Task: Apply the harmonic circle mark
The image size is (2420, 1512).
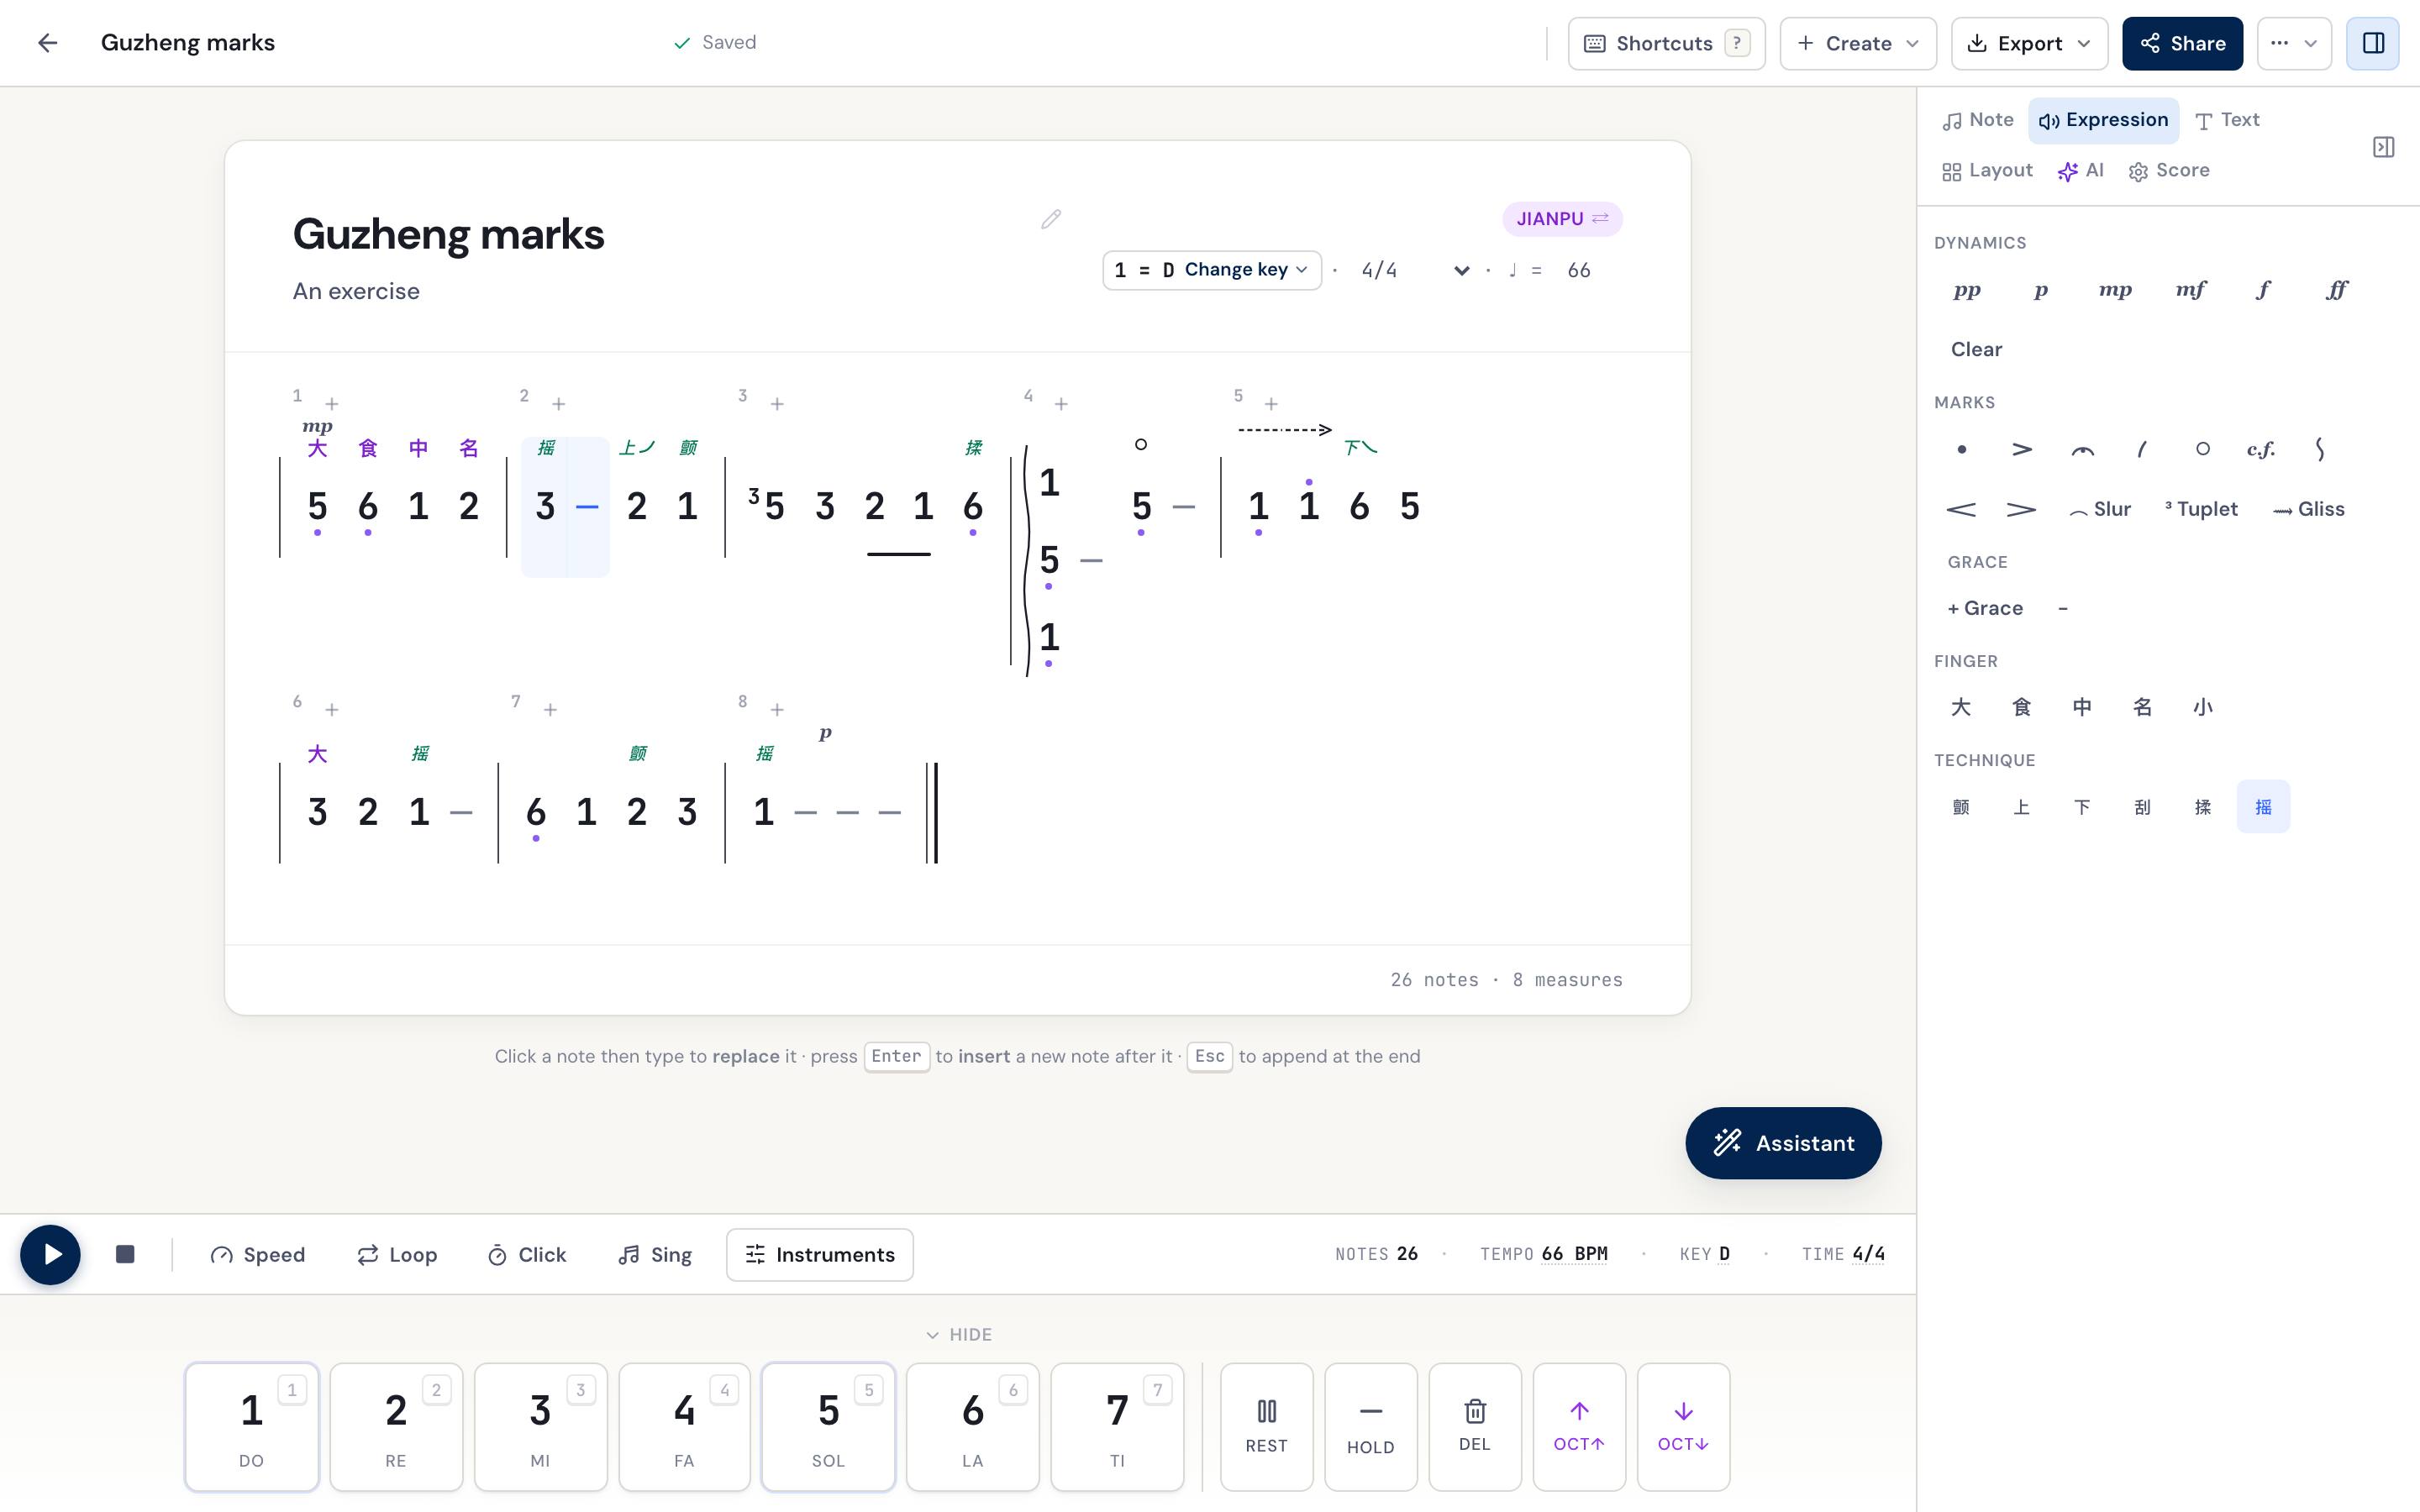Action: (2202, 449)
